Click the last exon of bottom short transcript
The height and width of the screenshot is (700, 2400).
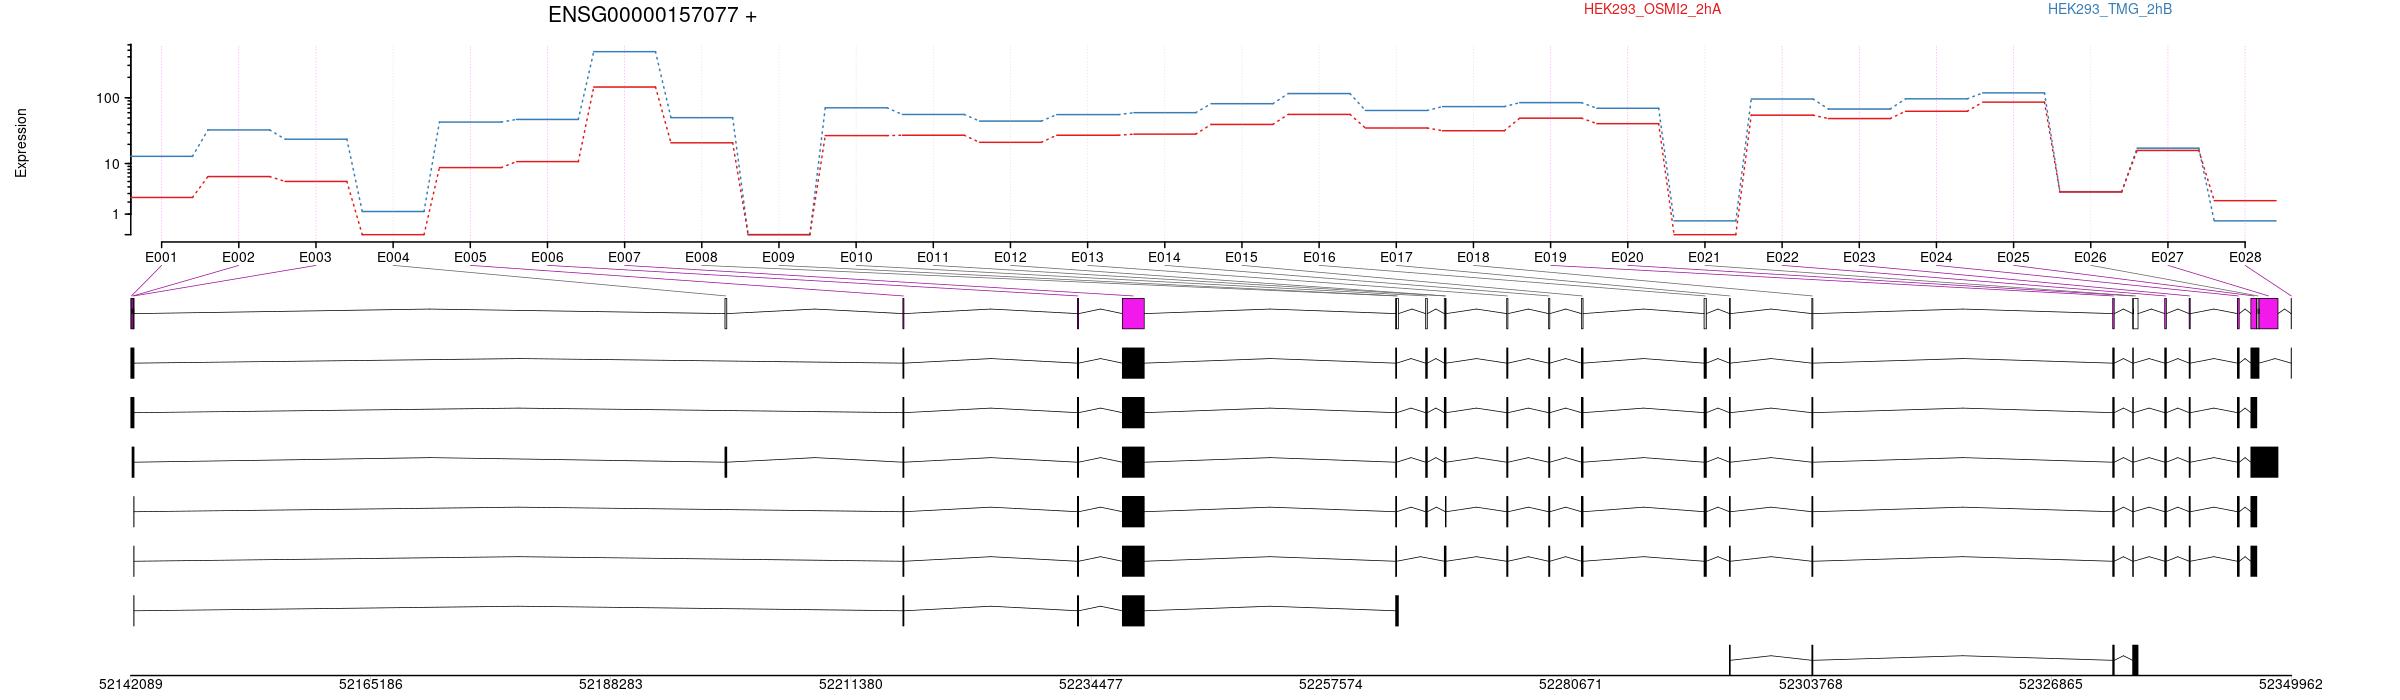click(x=2135, y=660)
